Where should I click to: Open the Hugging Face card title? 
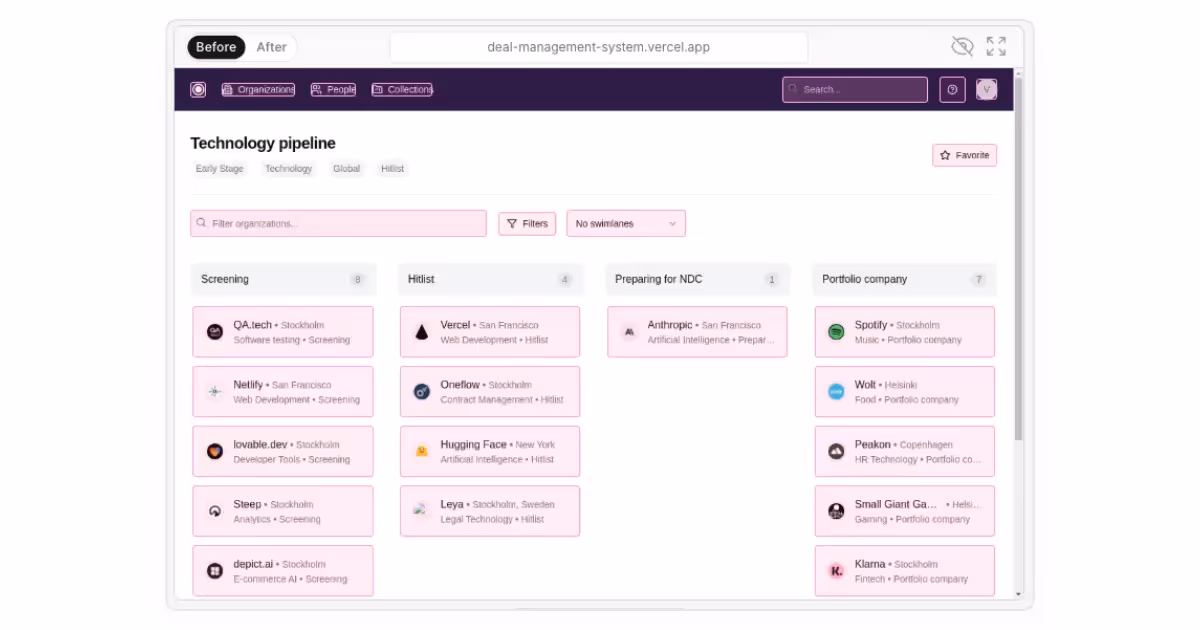click(474, 444)
